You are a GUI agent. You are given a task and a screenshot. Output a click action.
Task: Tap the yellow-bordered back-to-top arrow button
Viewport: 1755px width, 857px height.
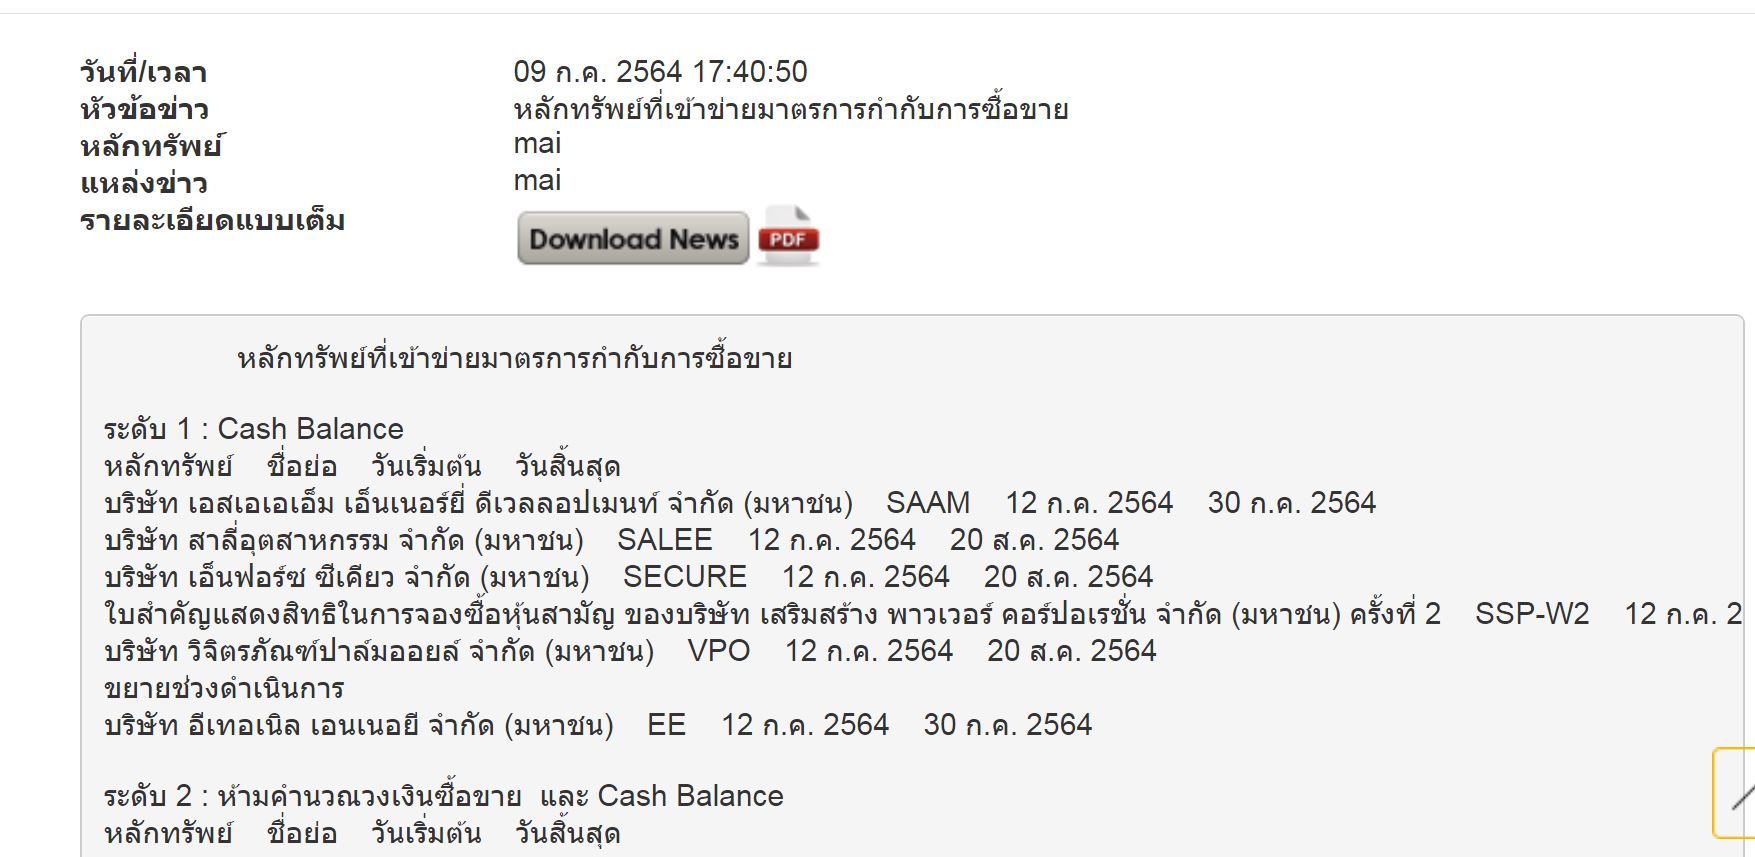coord(1735,793)
